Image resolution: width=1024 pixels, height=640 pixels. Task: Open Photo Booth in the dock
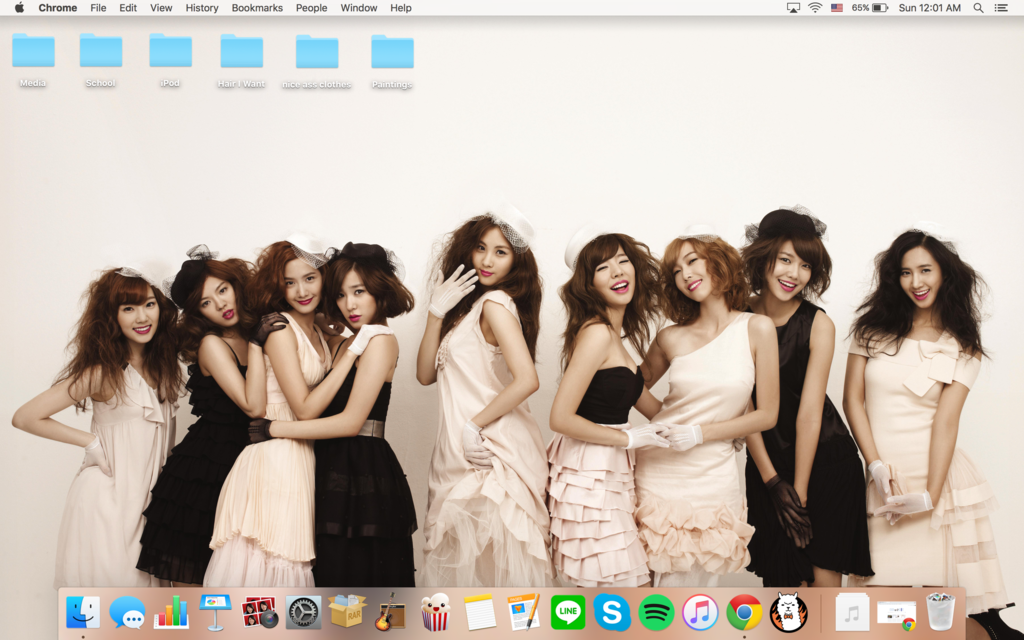[260, 611]
